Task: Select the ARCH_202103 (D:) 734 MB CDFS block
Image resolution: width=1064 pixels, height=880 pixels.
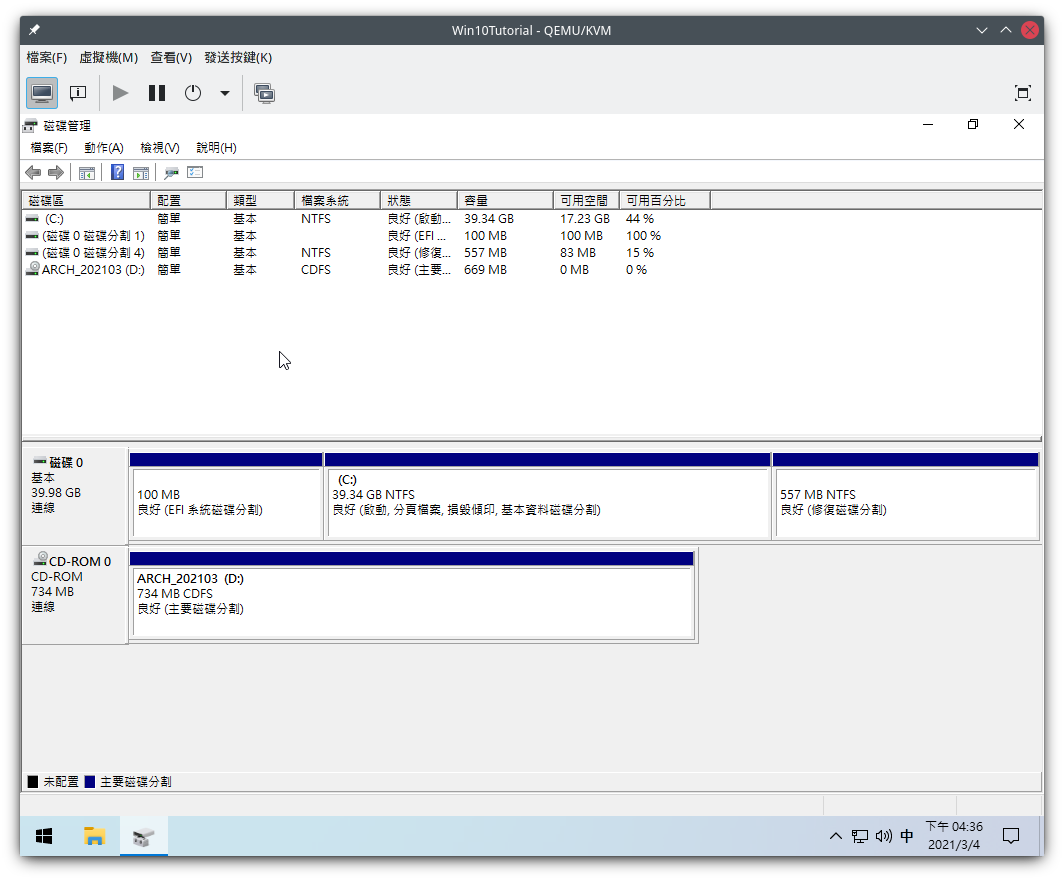Action: (x=412, y=595)
